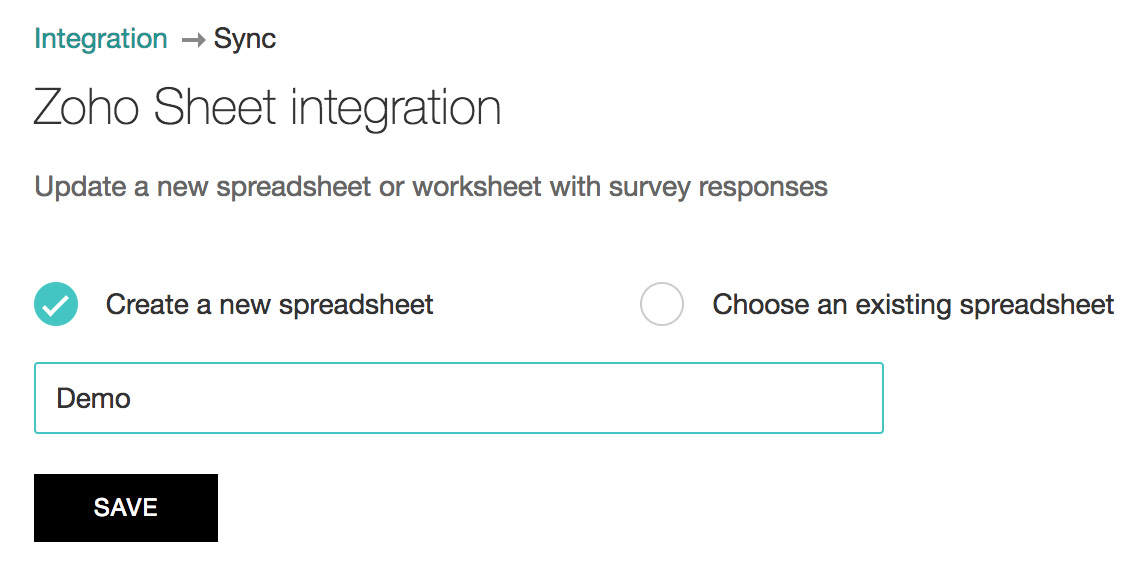Screen dimensions: 1140x574
Task: Click the 'Choose an existing spreadsheet' label
Action: tap(913, 304)
